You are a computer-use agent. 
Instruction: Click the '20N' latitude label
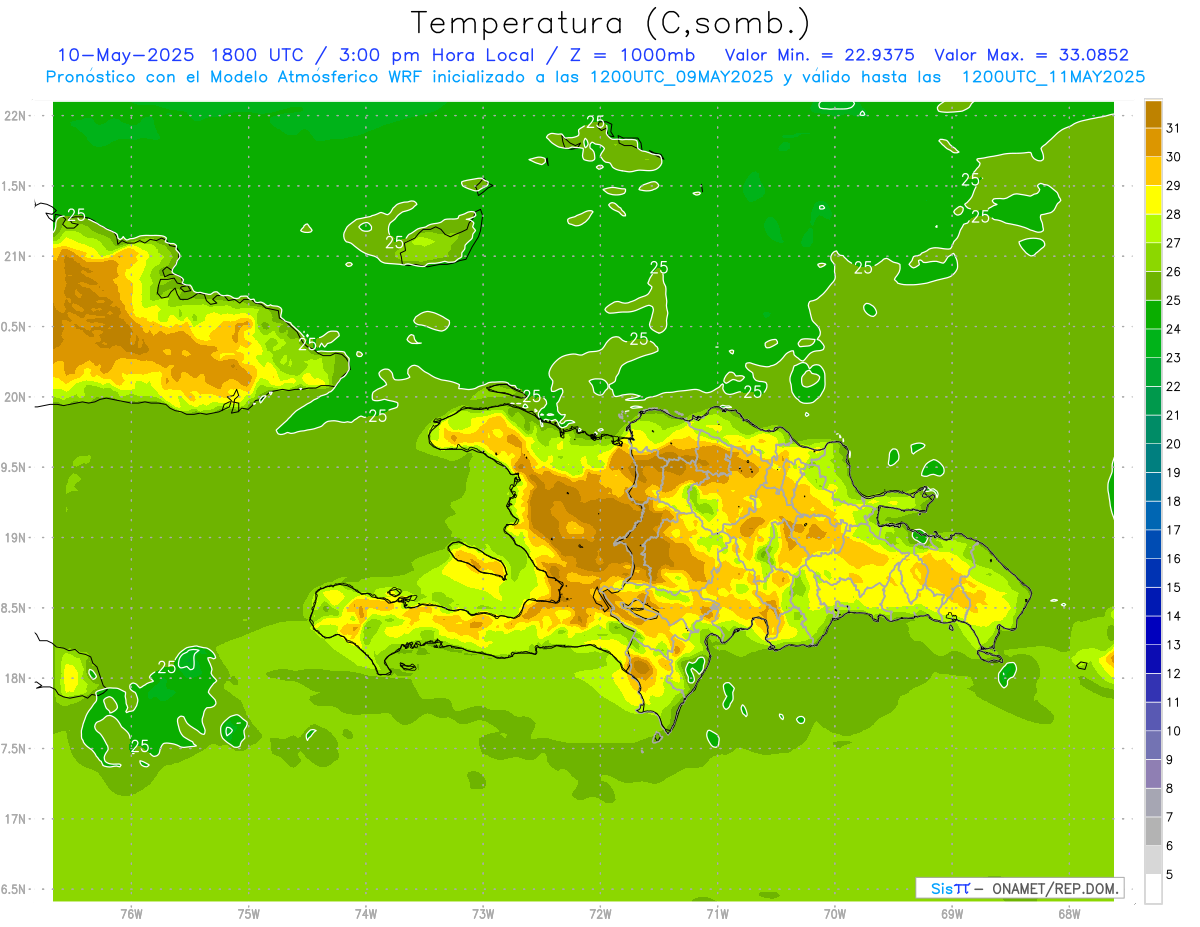coord(16,397)
